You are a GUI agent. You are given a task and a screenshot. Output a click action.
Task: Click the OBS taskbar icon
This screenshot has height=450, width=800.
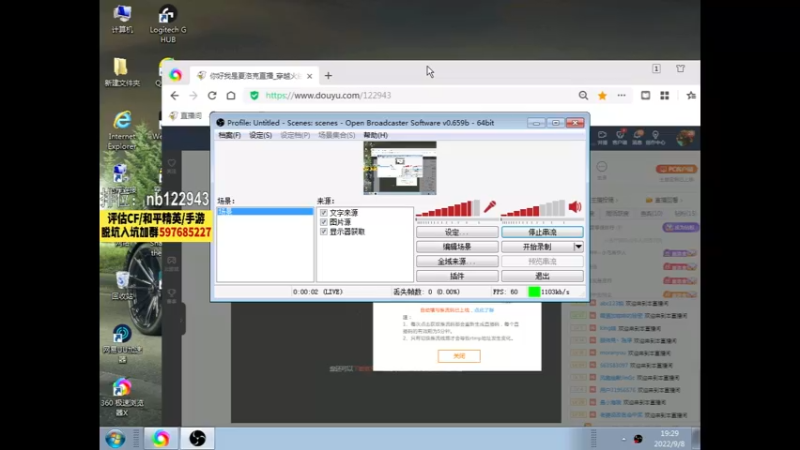[197, 439]
